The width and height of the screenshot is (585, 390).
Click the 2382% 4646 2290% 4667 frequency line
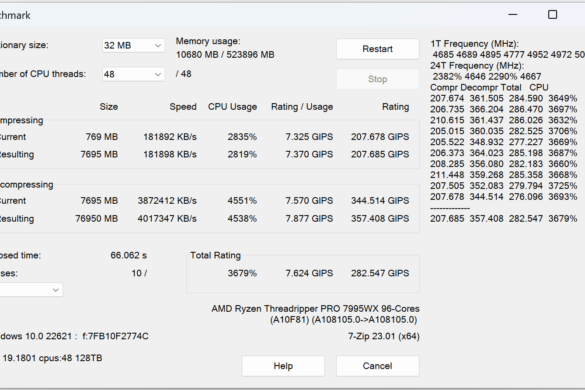click(x=487, y=77)
